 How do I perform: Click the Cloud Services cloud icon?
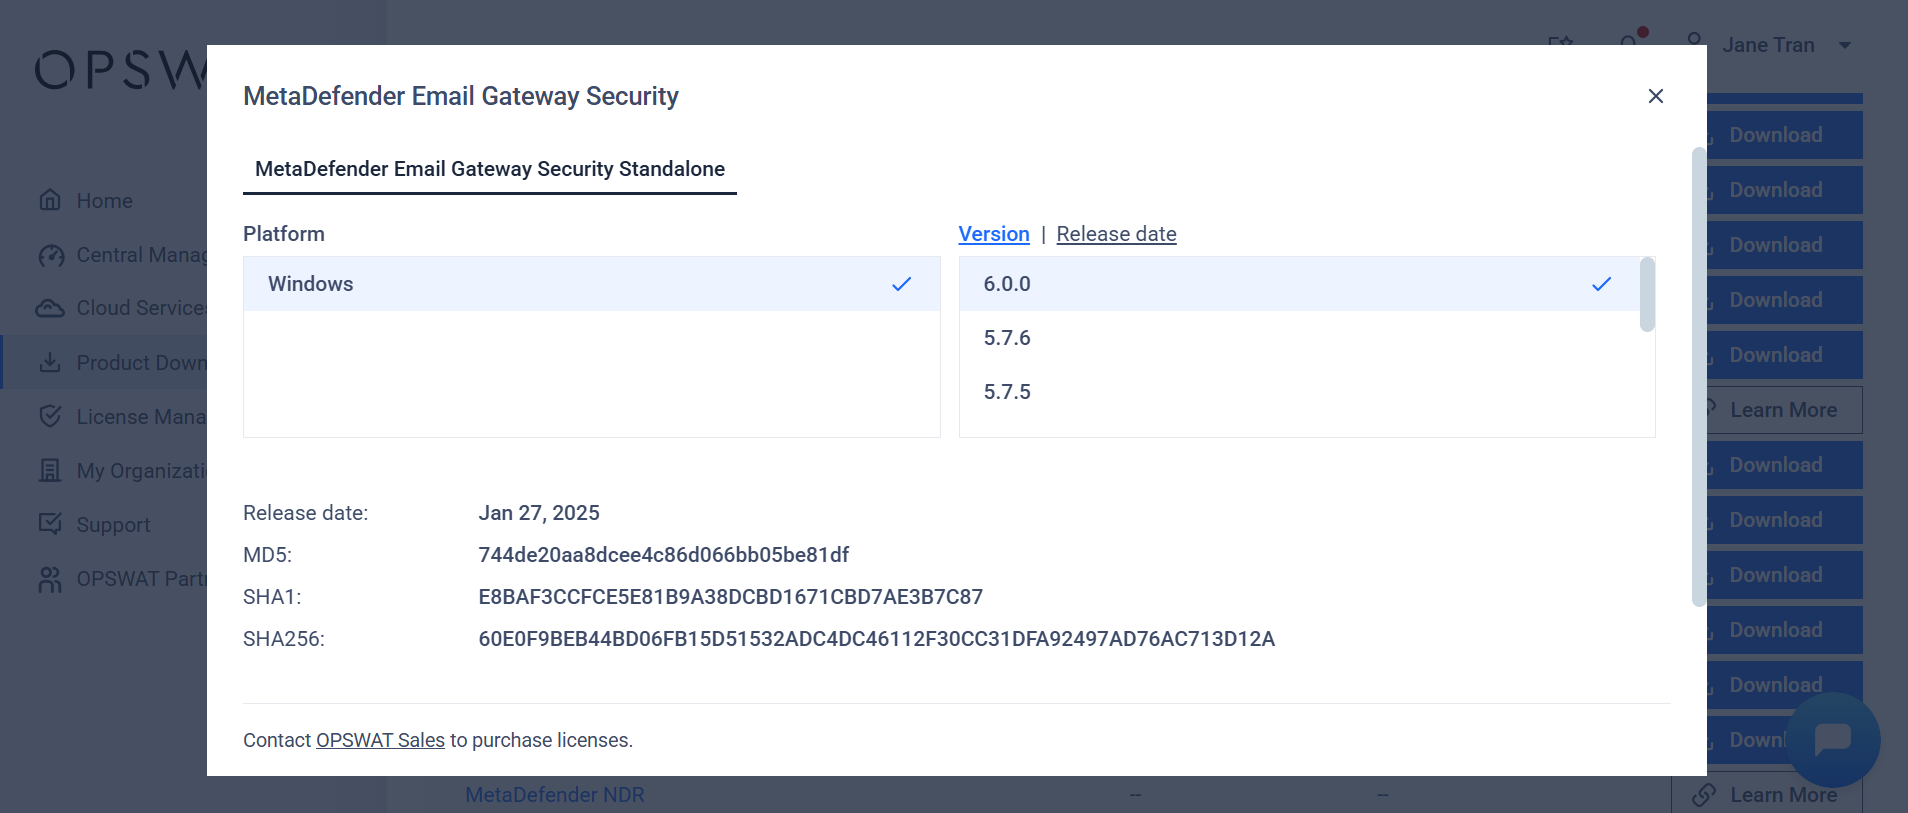click(x=50, y=308)
